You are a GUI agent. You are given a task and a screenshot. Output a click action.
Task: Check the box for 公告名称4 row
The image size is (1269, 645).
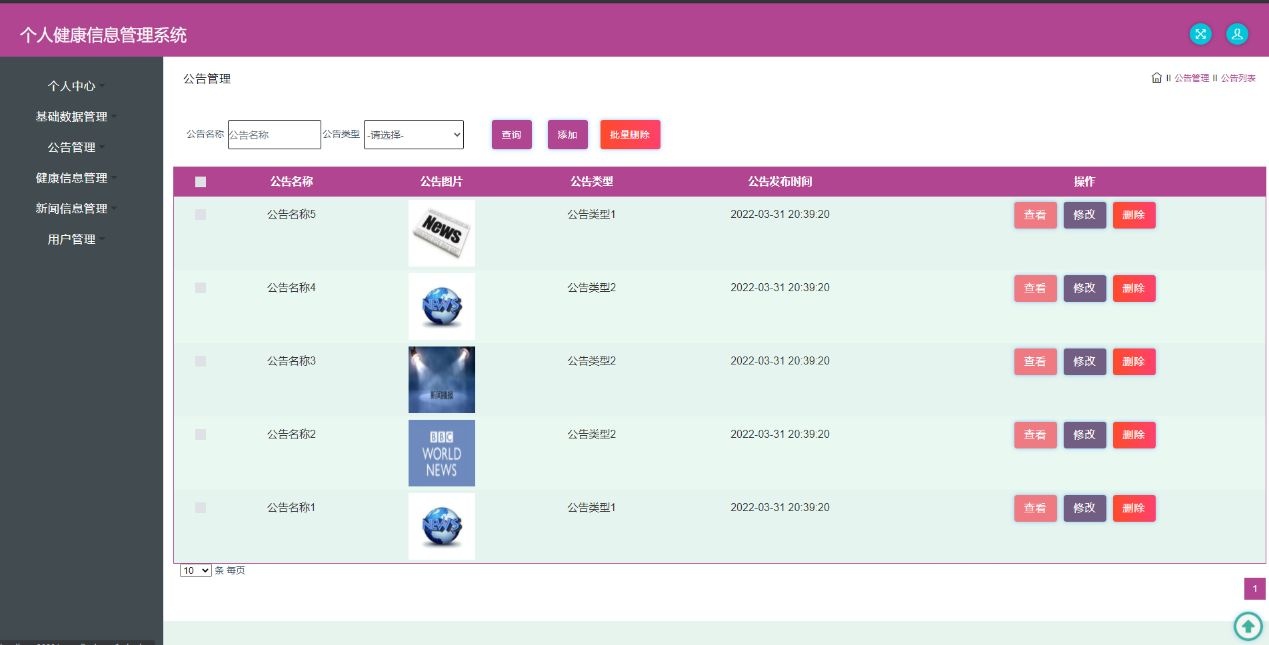(x=200, y=288)
